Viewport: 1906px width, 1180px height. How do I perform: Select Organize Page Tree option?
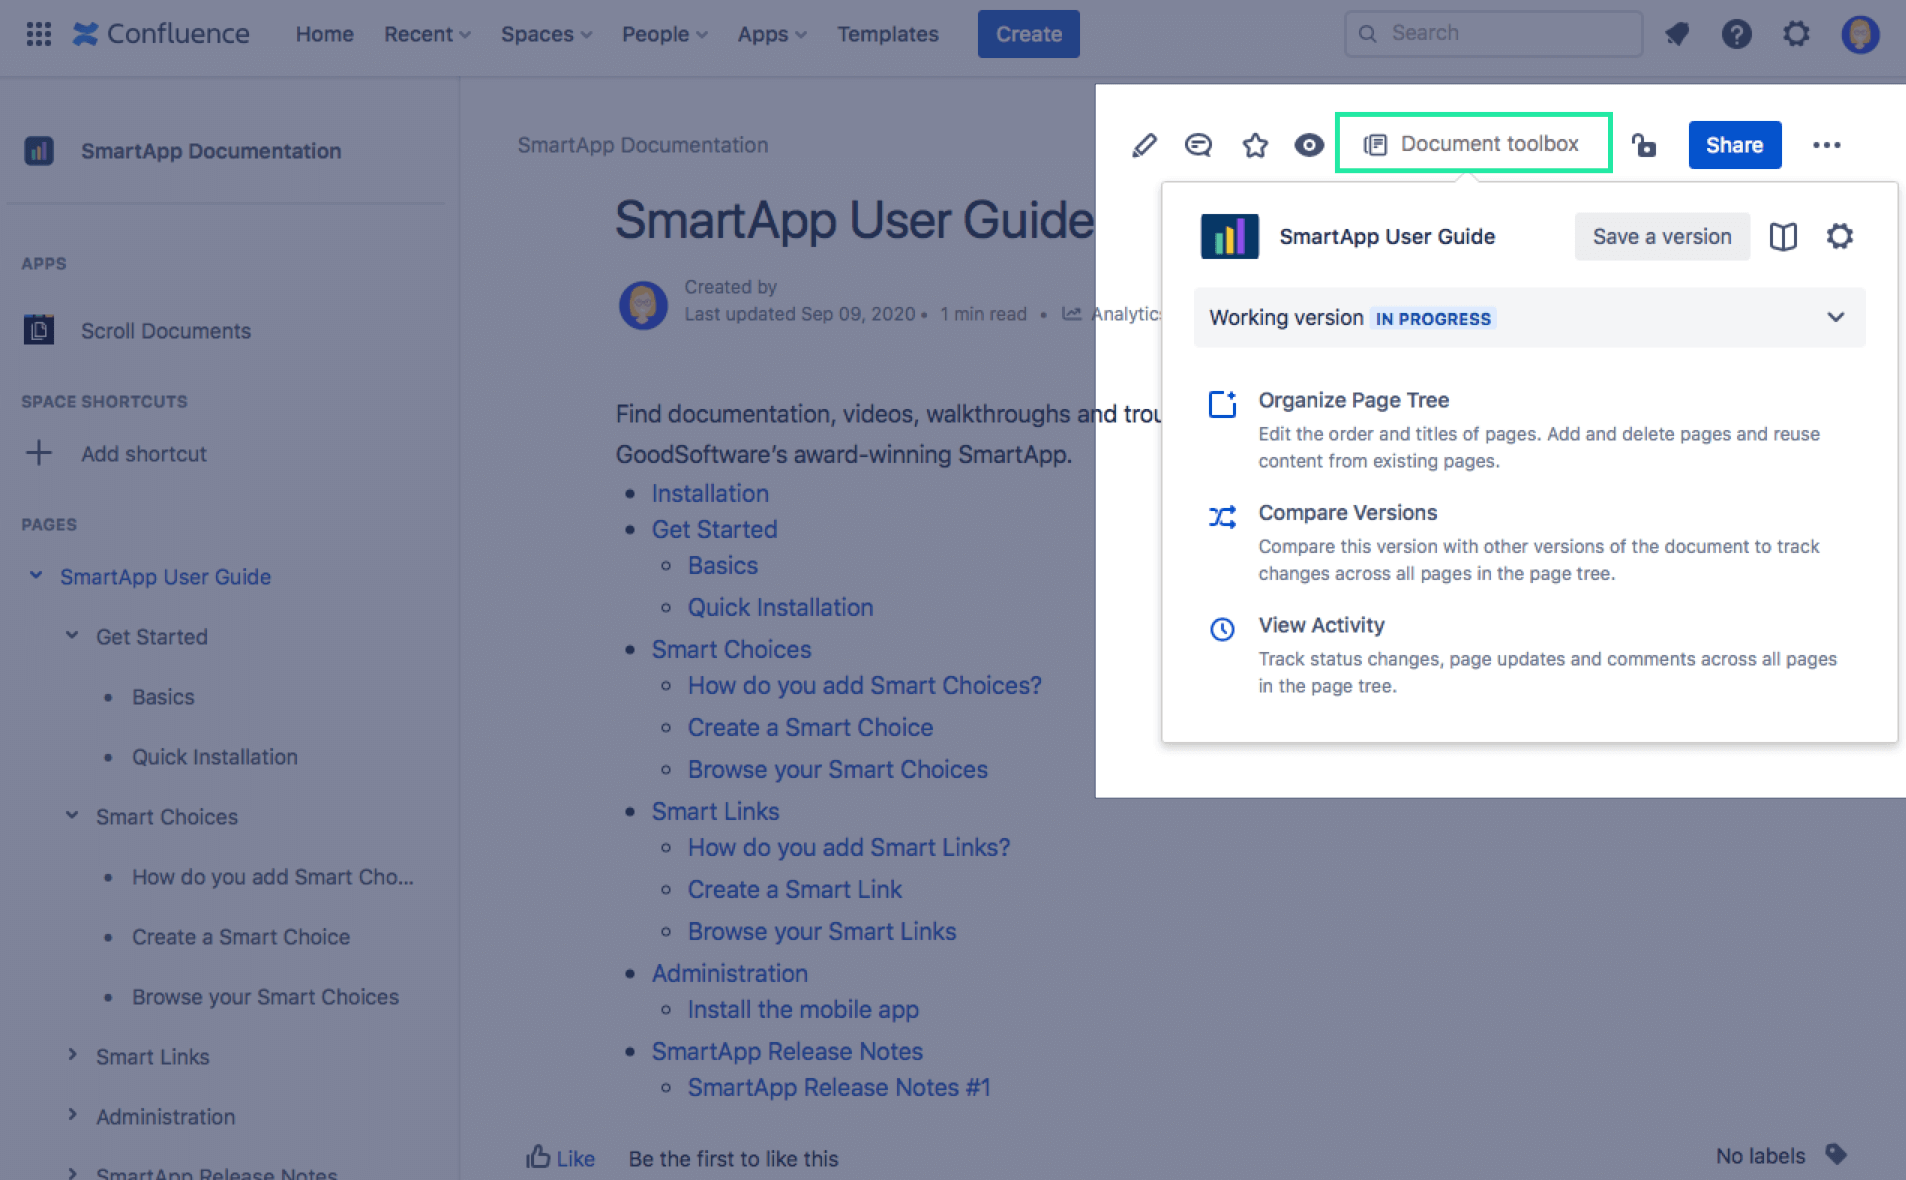1353,400
